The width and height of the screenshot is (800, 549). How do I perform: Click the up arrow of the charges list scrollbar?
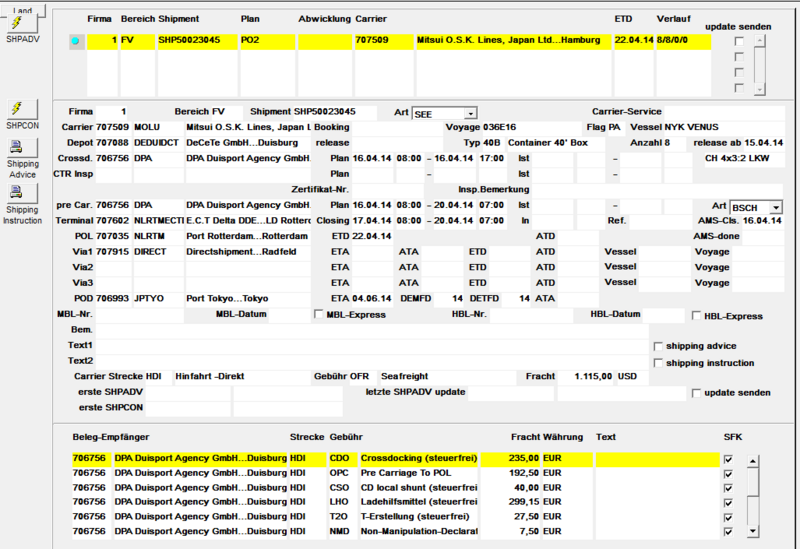pos(753,461)
